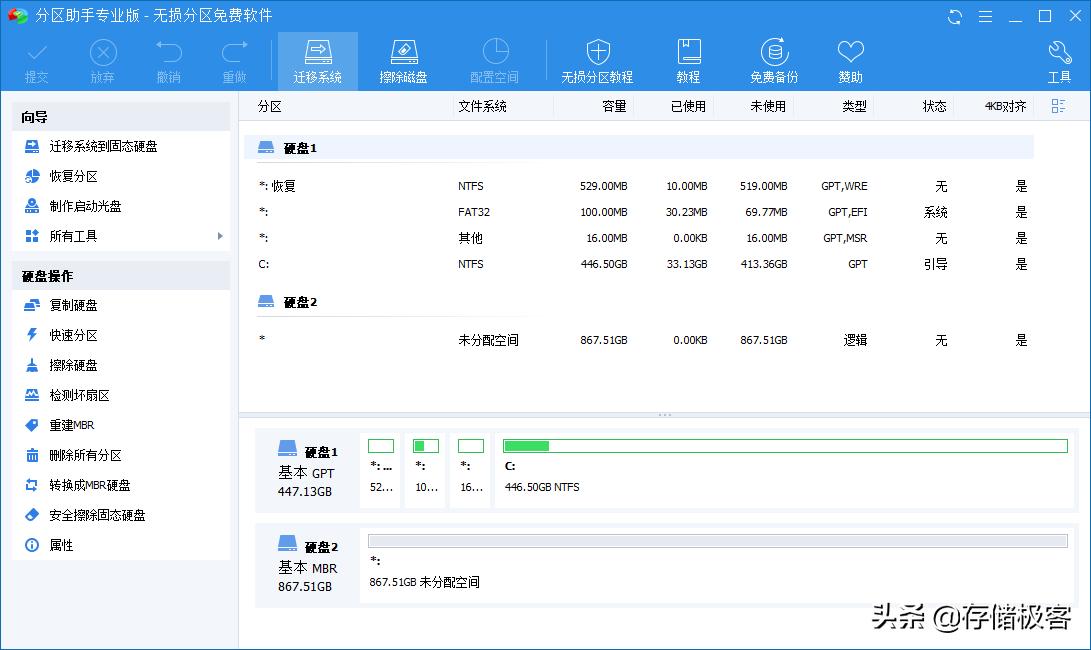Open the 擦除磁盘 wipe disk tool
This screenshot has height=650, width=1091.
click(x=403, y=58)
